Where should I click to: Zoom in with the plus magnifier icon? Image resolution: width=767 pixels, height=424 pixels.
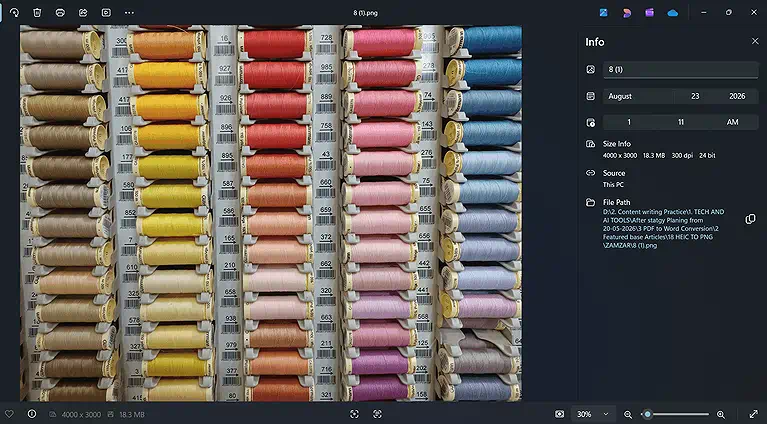tap(721, 415)
